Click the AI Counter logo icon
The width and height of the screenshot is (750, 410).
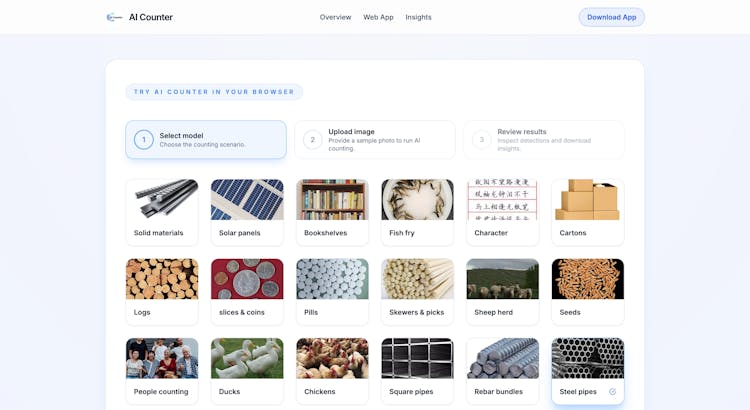pyautogui.click(x=114, y=17)
